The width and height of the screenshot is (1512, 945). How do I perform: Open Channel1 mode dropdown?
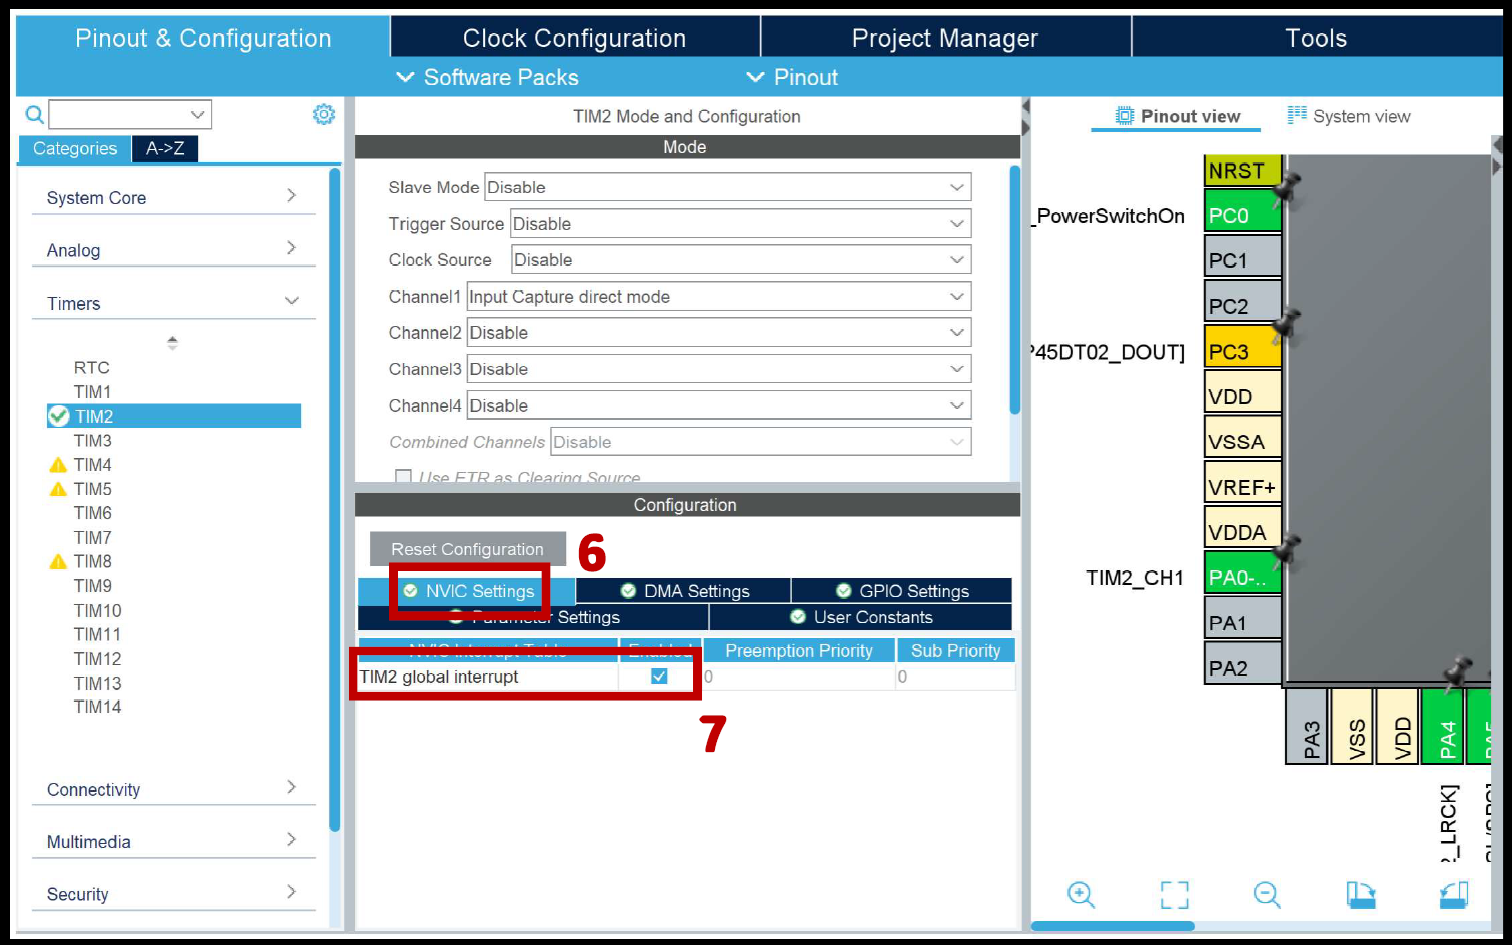point(718,297)
